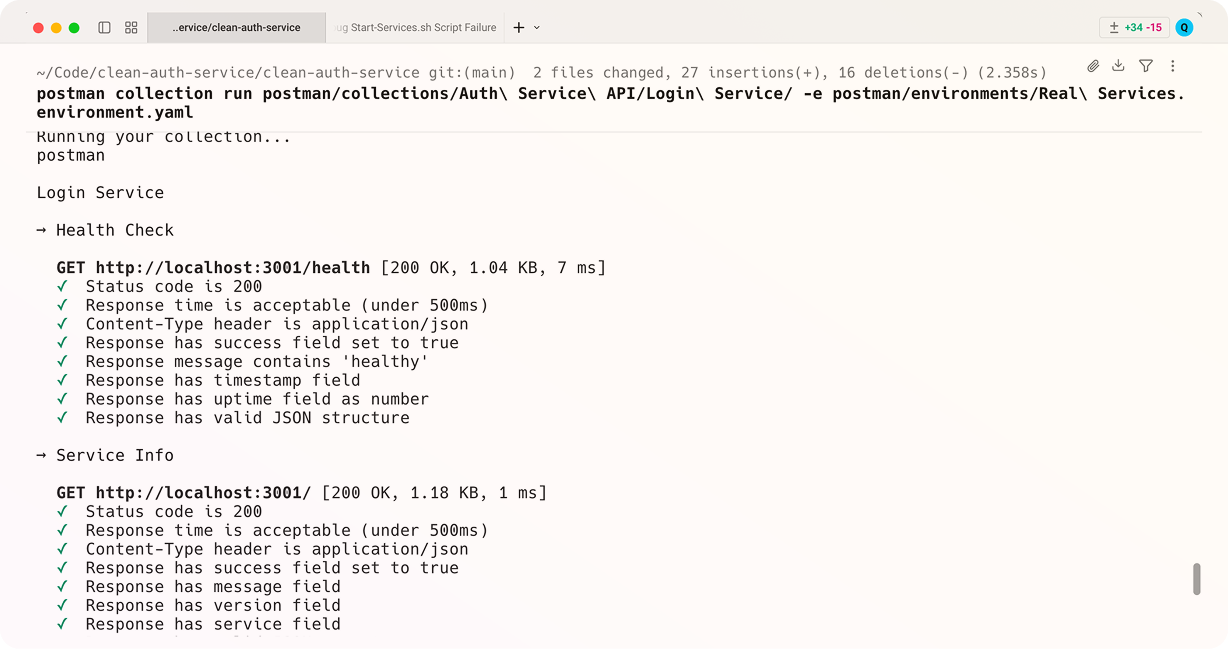This screenshot has width=1228, height=649.
Task: Expand the Health Check section arrow
Action: [x=40, y=230]
